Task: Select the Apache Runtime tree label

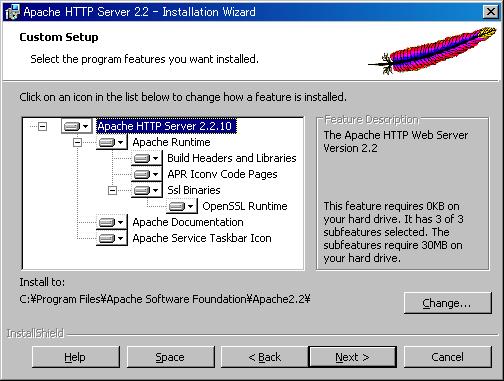Action: coord(171,142)
